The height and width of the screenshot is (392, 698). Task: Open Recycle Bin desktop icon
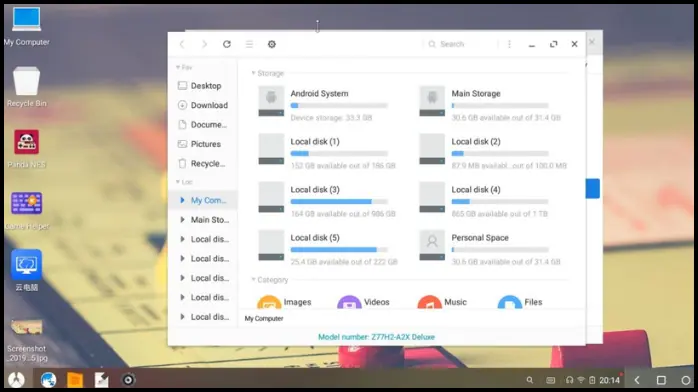click(27, 87)
